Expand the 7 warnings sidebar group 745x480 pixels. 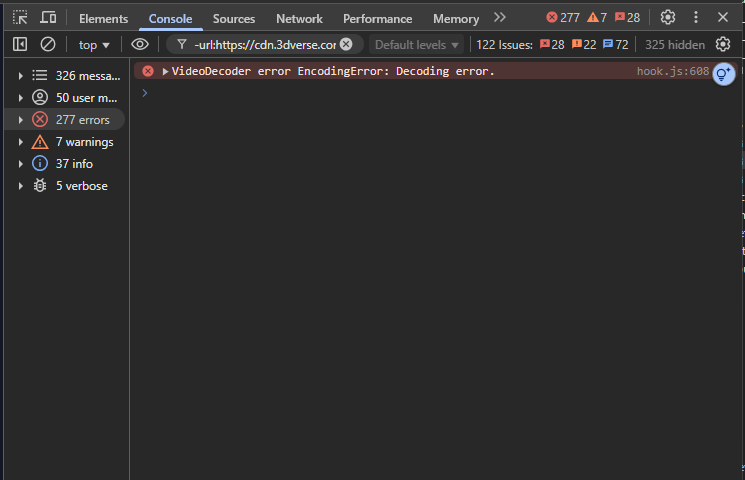[x=20, y=142]
